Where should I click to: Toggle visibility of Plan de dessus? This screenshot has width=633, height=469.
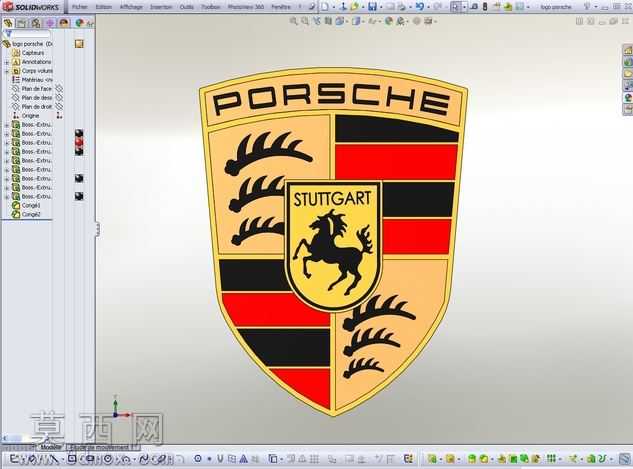59,97
